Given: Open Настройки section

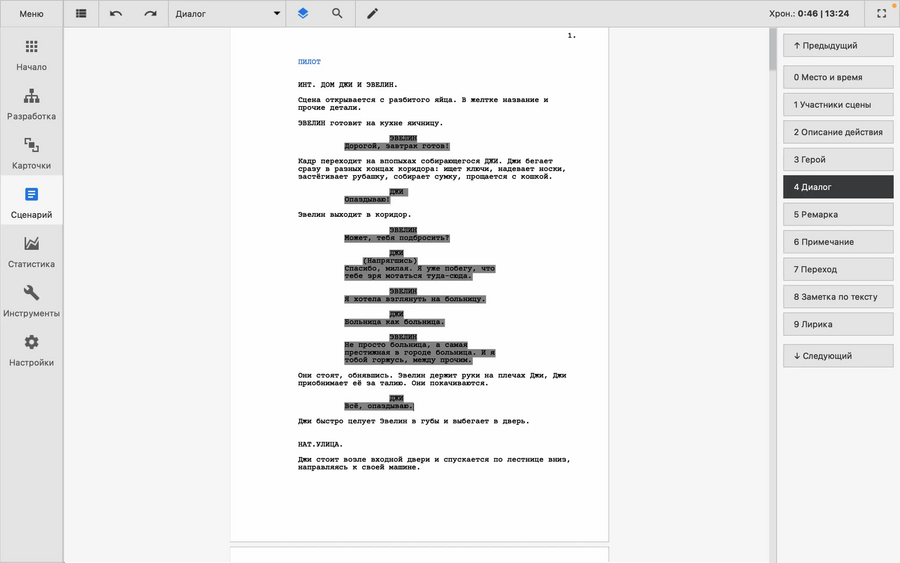Looking at the screenshot, I should click(32, 351).
